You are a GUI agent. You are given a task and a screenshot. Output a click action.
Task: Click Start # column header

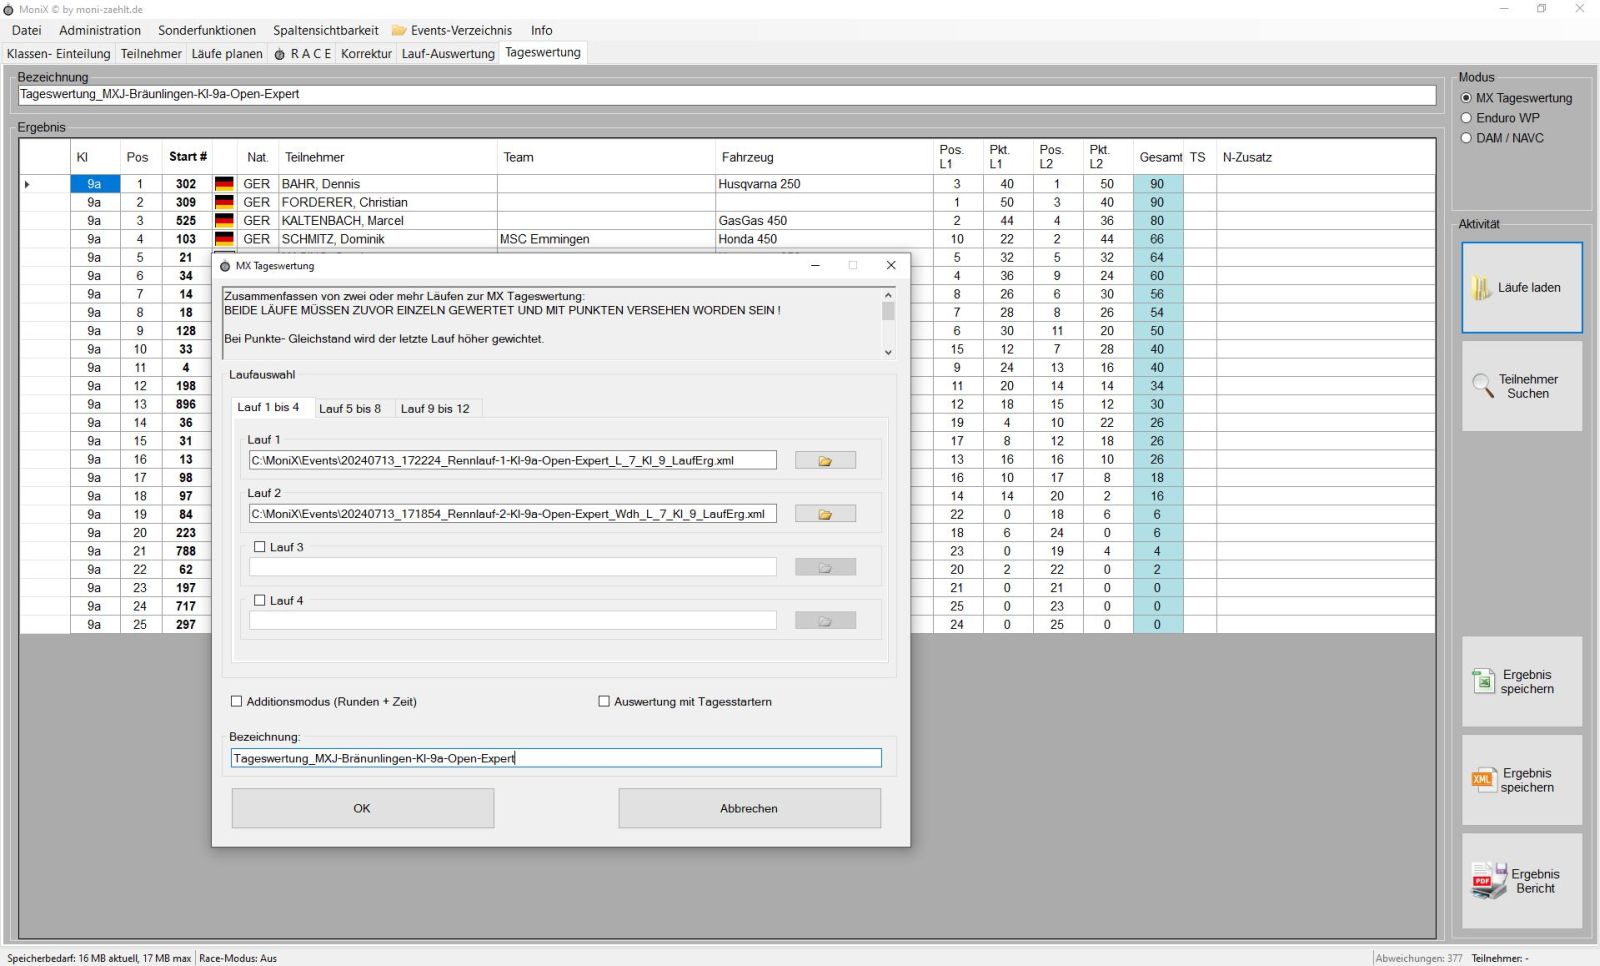click(x=187, y=157)
